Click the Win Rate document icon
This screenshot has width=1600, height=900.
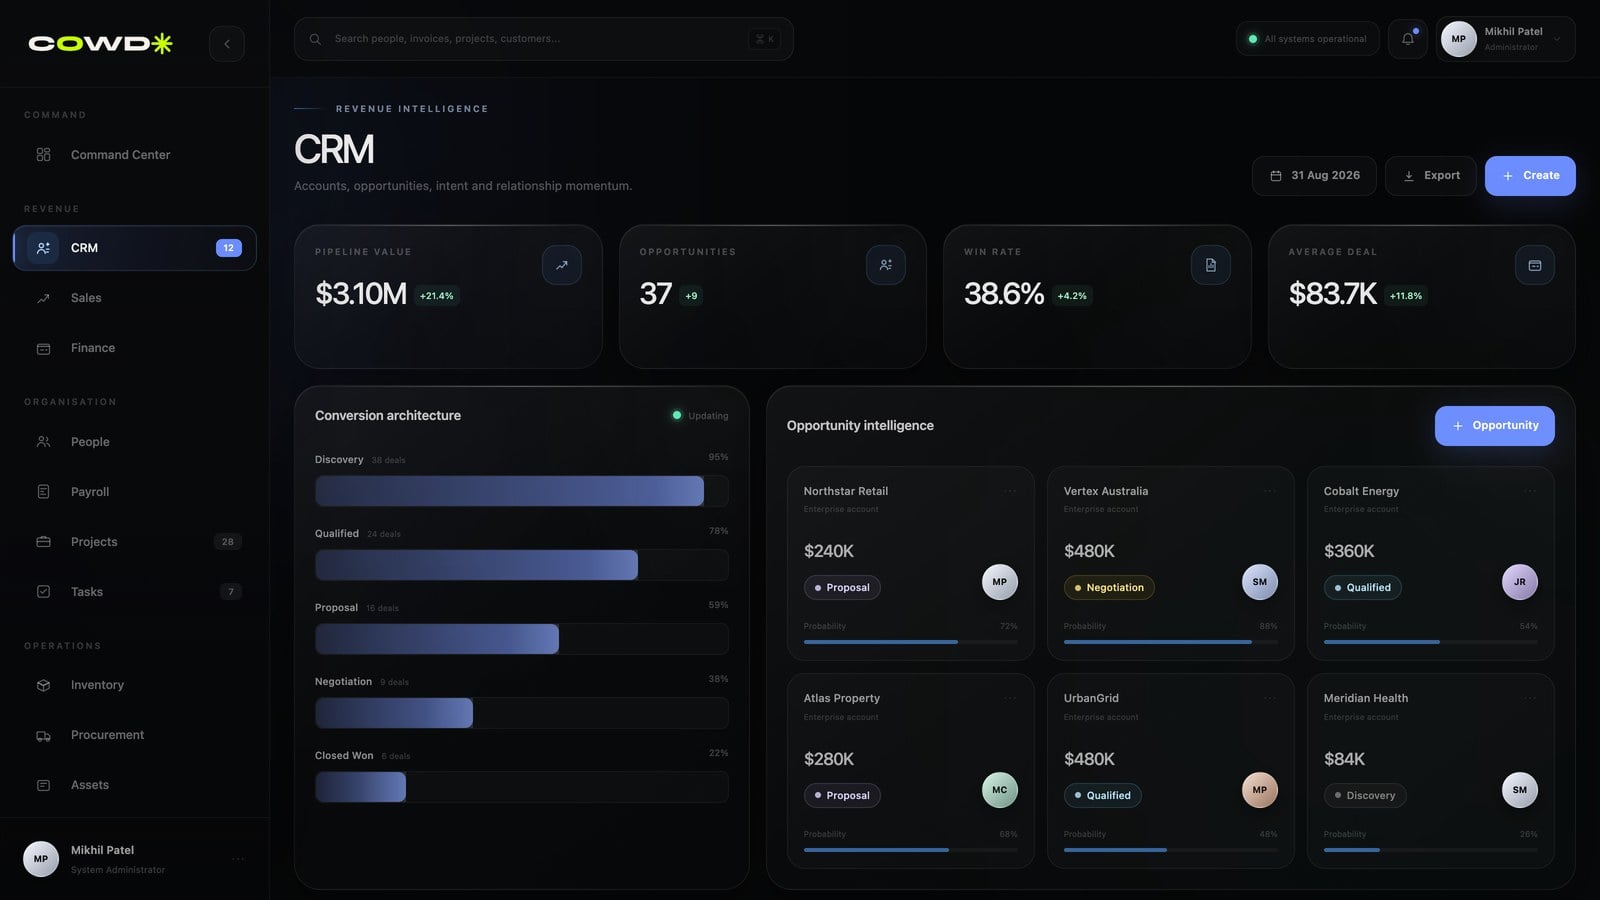1211,265
